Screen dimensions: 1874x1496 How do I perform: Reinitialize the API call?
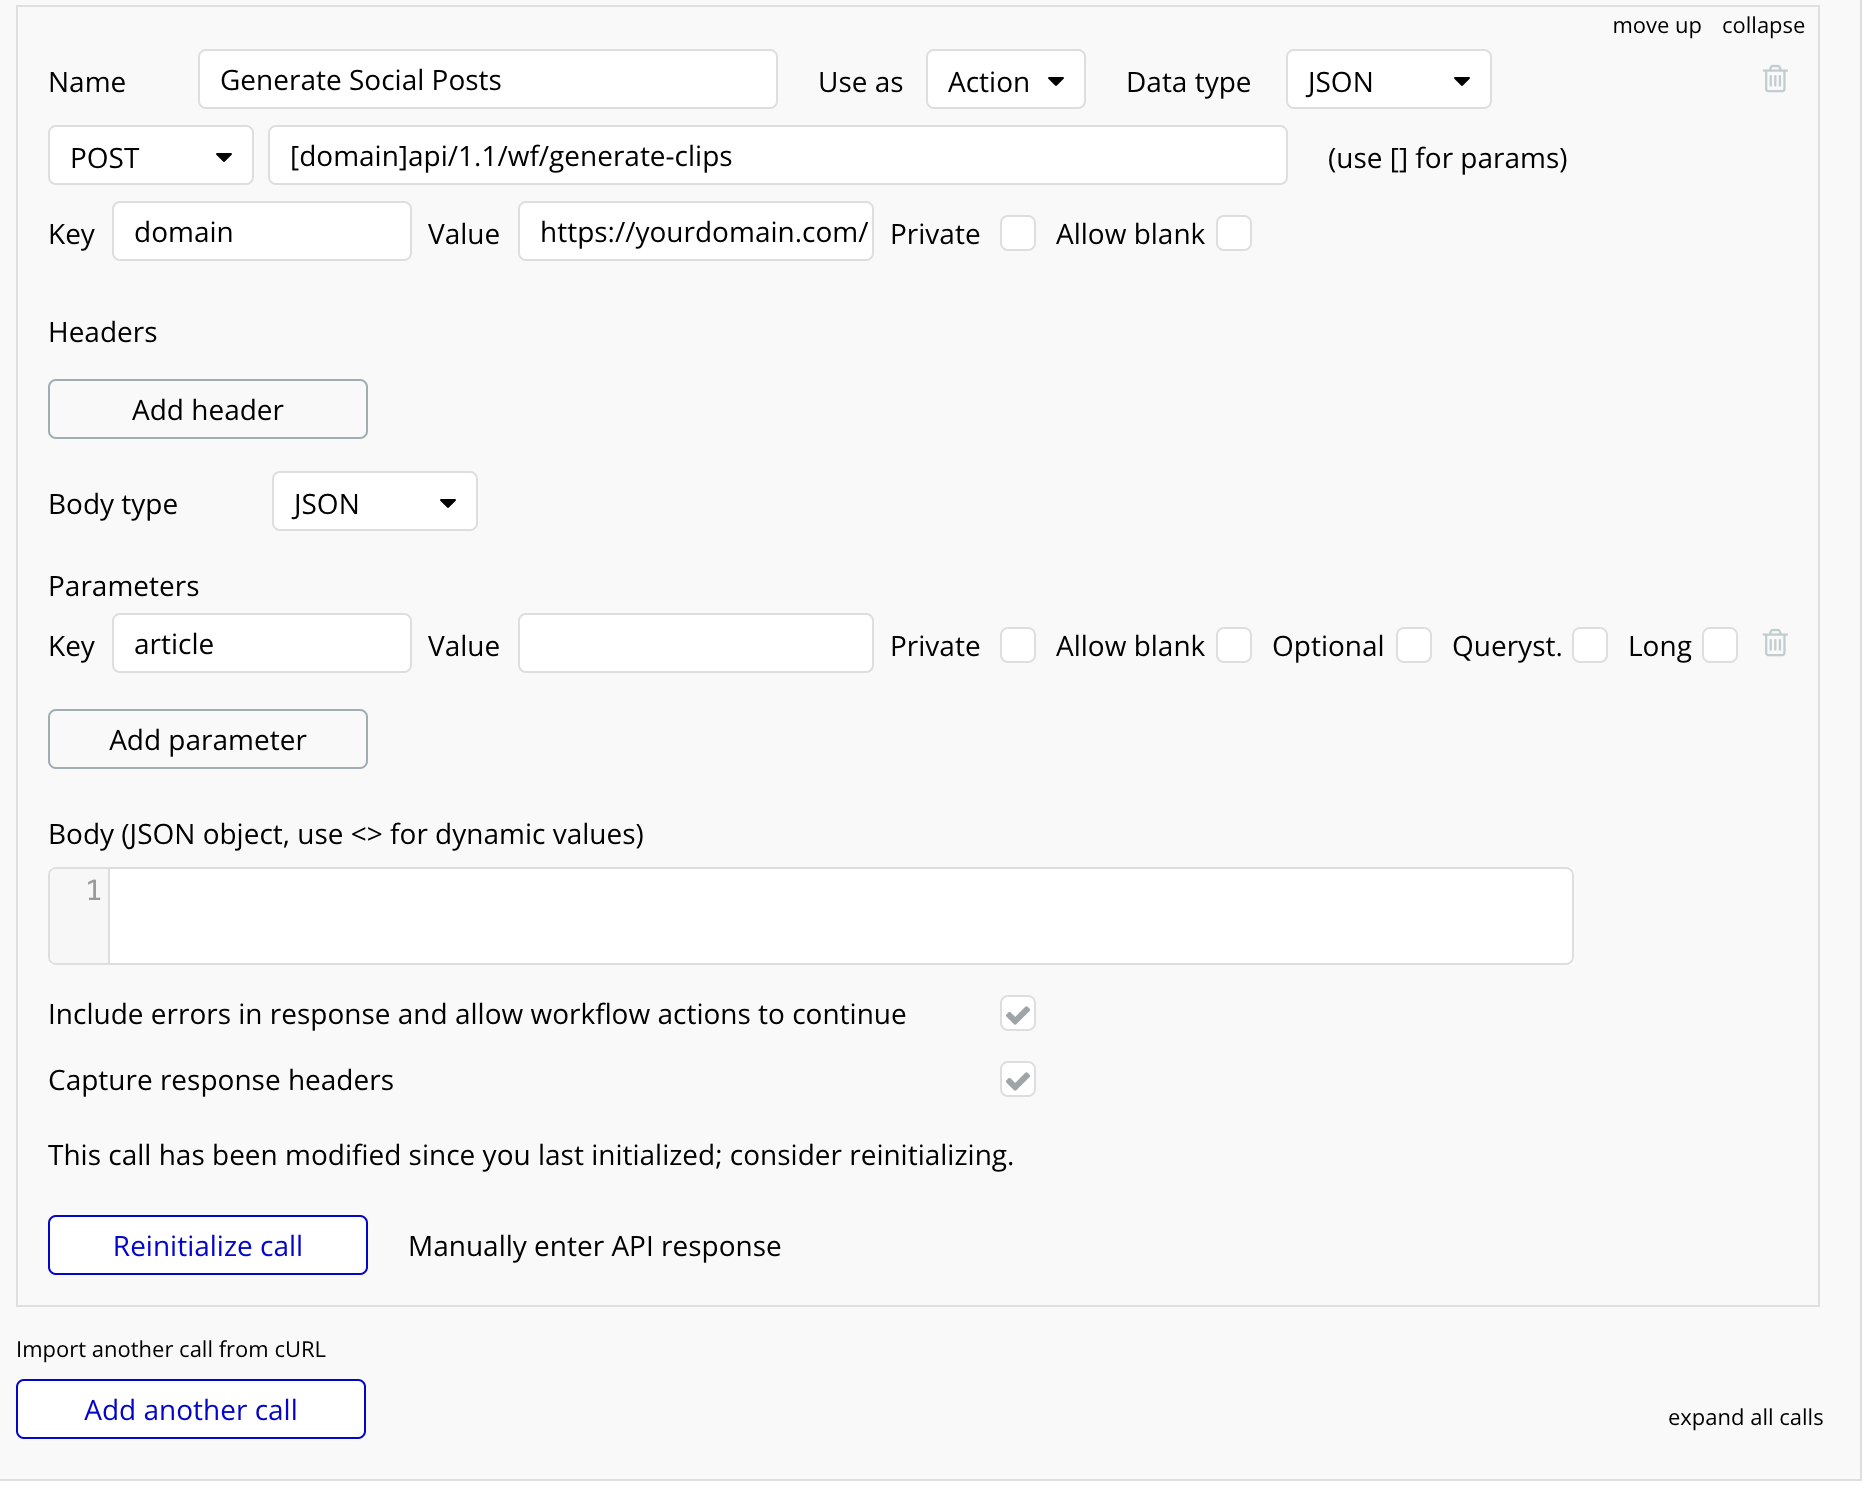click(x=207, y=1245)
